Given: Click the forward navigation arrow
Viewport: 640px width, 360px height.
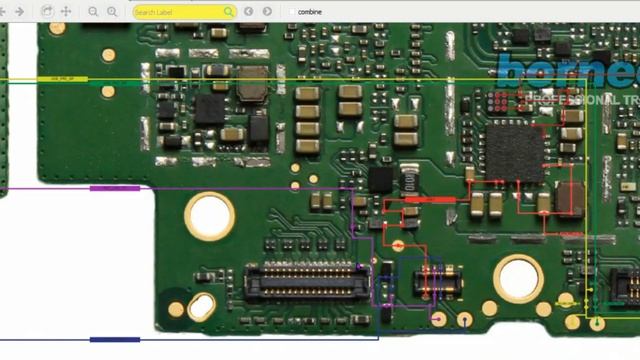Looking at the screenshot, I should [x=19, y=12].
